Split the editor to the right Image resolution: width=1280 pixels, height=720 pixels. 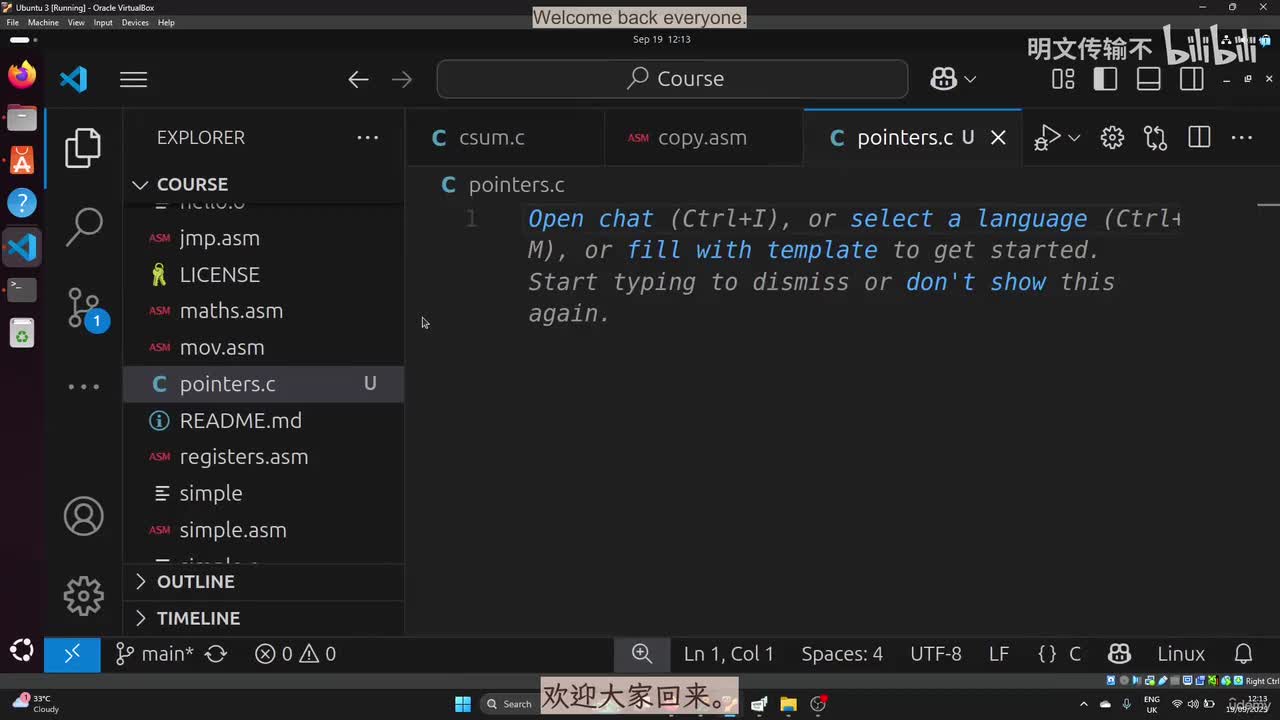pyautogui.click(x=1199, y=138)
